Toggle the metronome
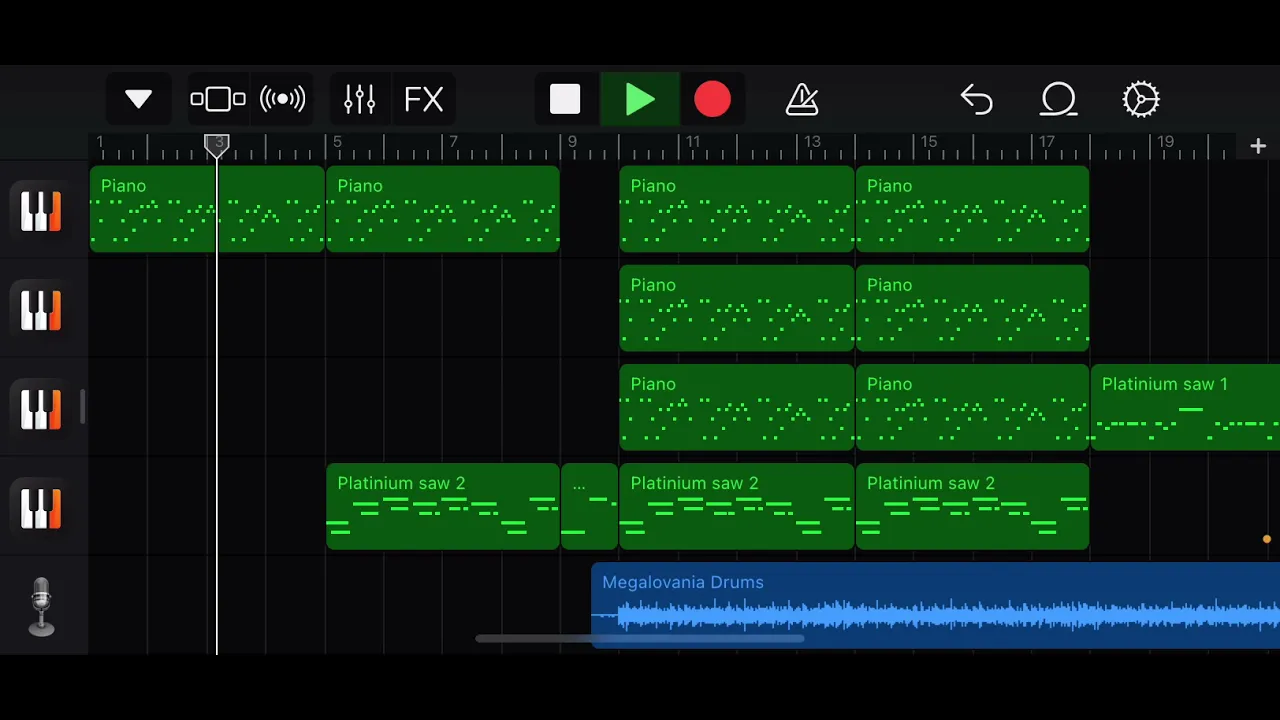The image size is (1280, 720). [x=802, y=99]
